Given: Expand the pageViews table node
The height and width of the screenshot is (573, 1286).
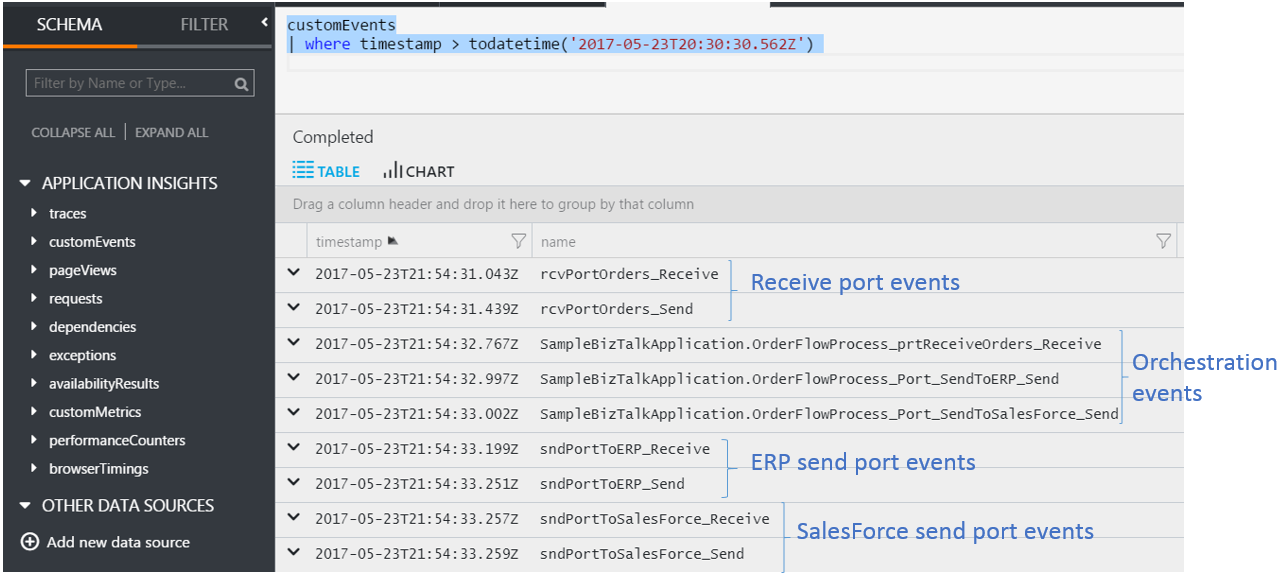Looking at the screenshot, I should (35, 270).
